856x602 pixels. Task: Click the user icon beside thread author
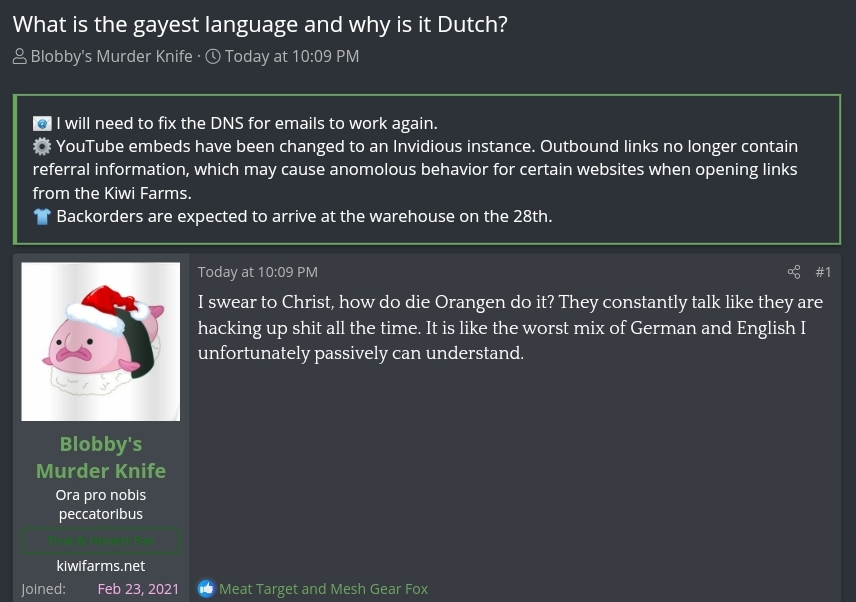click(x=20, y=57)
